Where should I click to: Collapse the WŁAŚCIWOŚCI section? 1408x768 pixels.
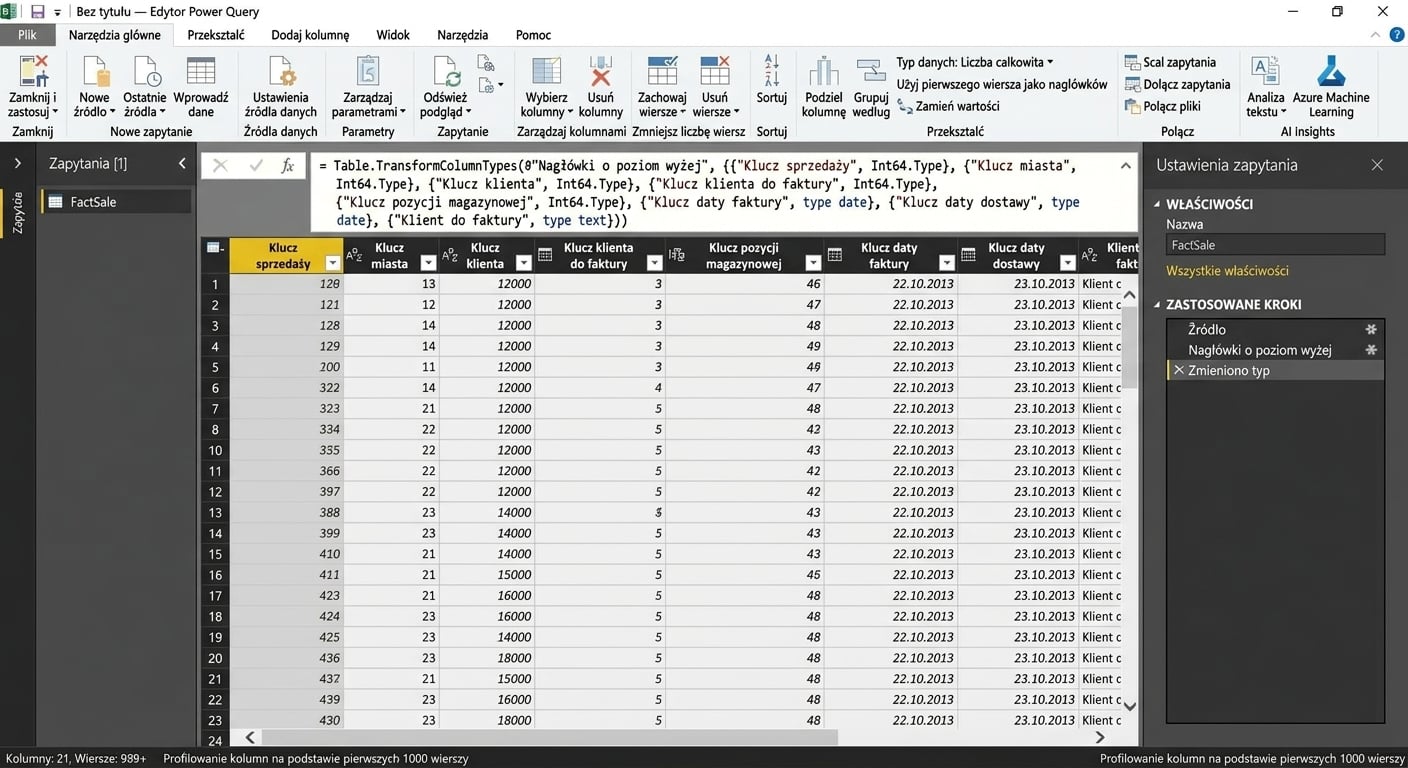[x=1158, y=204]
